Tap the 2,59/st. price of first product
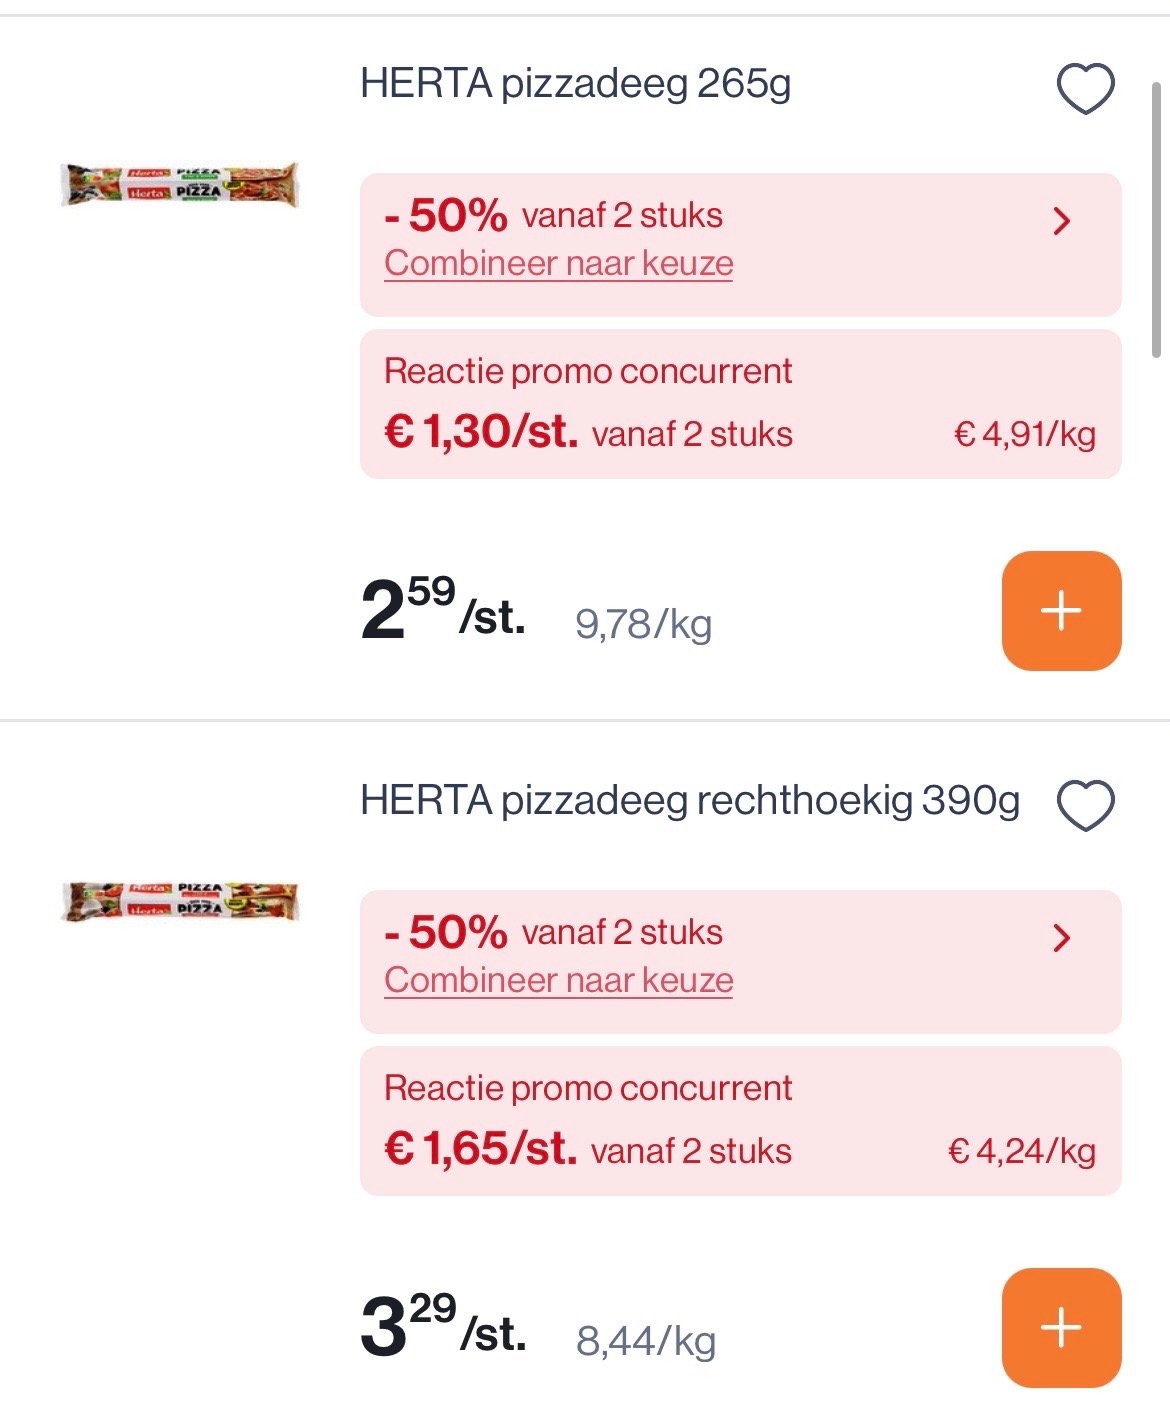The height and width of the screenshot is (1418, 1170). [x=442, y=610]
